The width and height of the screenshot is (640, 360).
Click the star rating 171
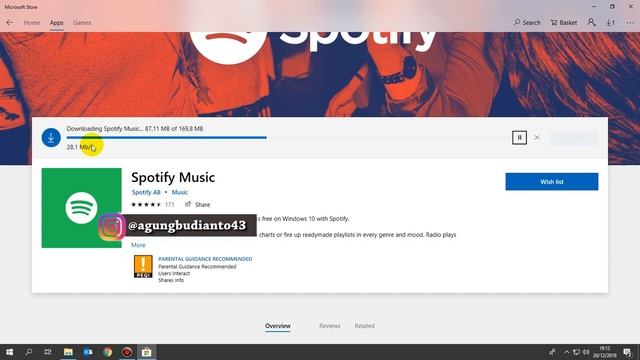pos(153,204)
